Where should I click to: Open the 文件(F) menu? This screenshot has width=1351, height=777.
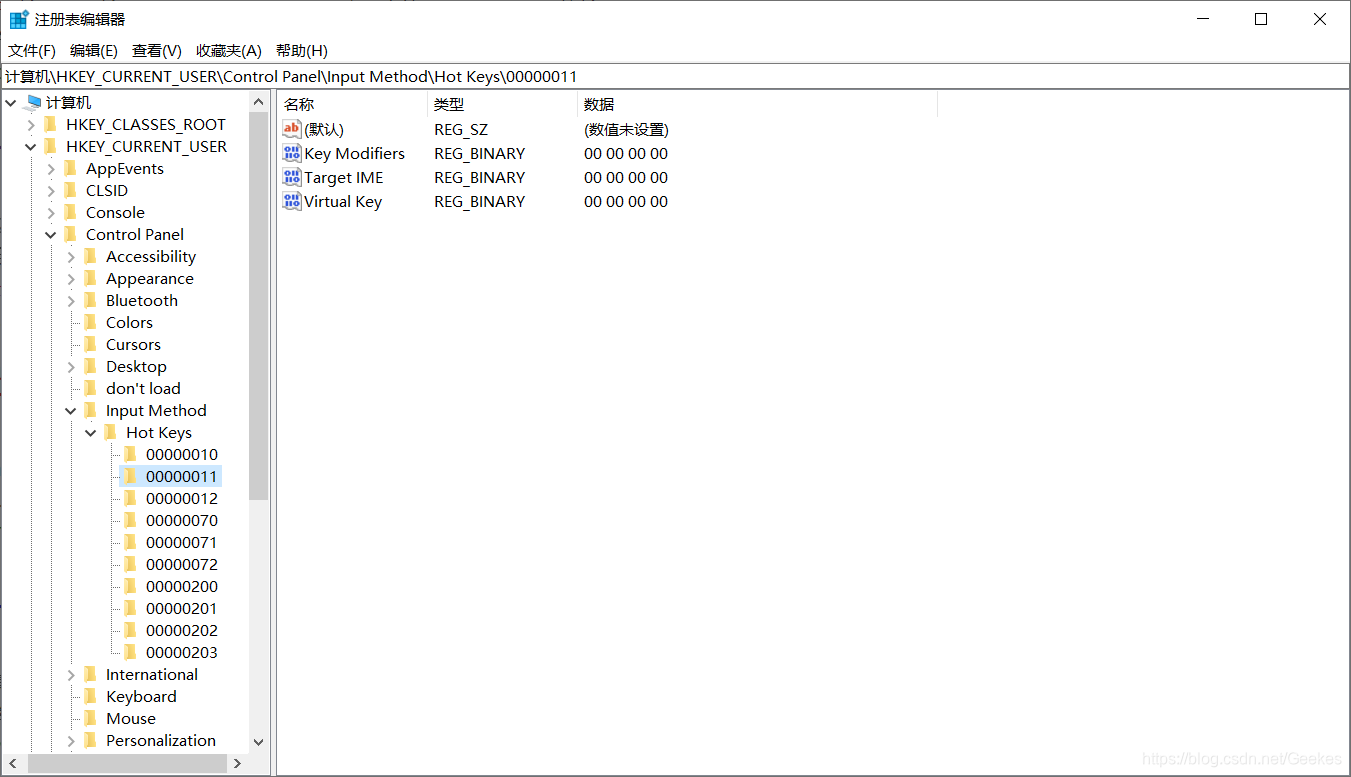pyautogui.click(x=32, y=50)
